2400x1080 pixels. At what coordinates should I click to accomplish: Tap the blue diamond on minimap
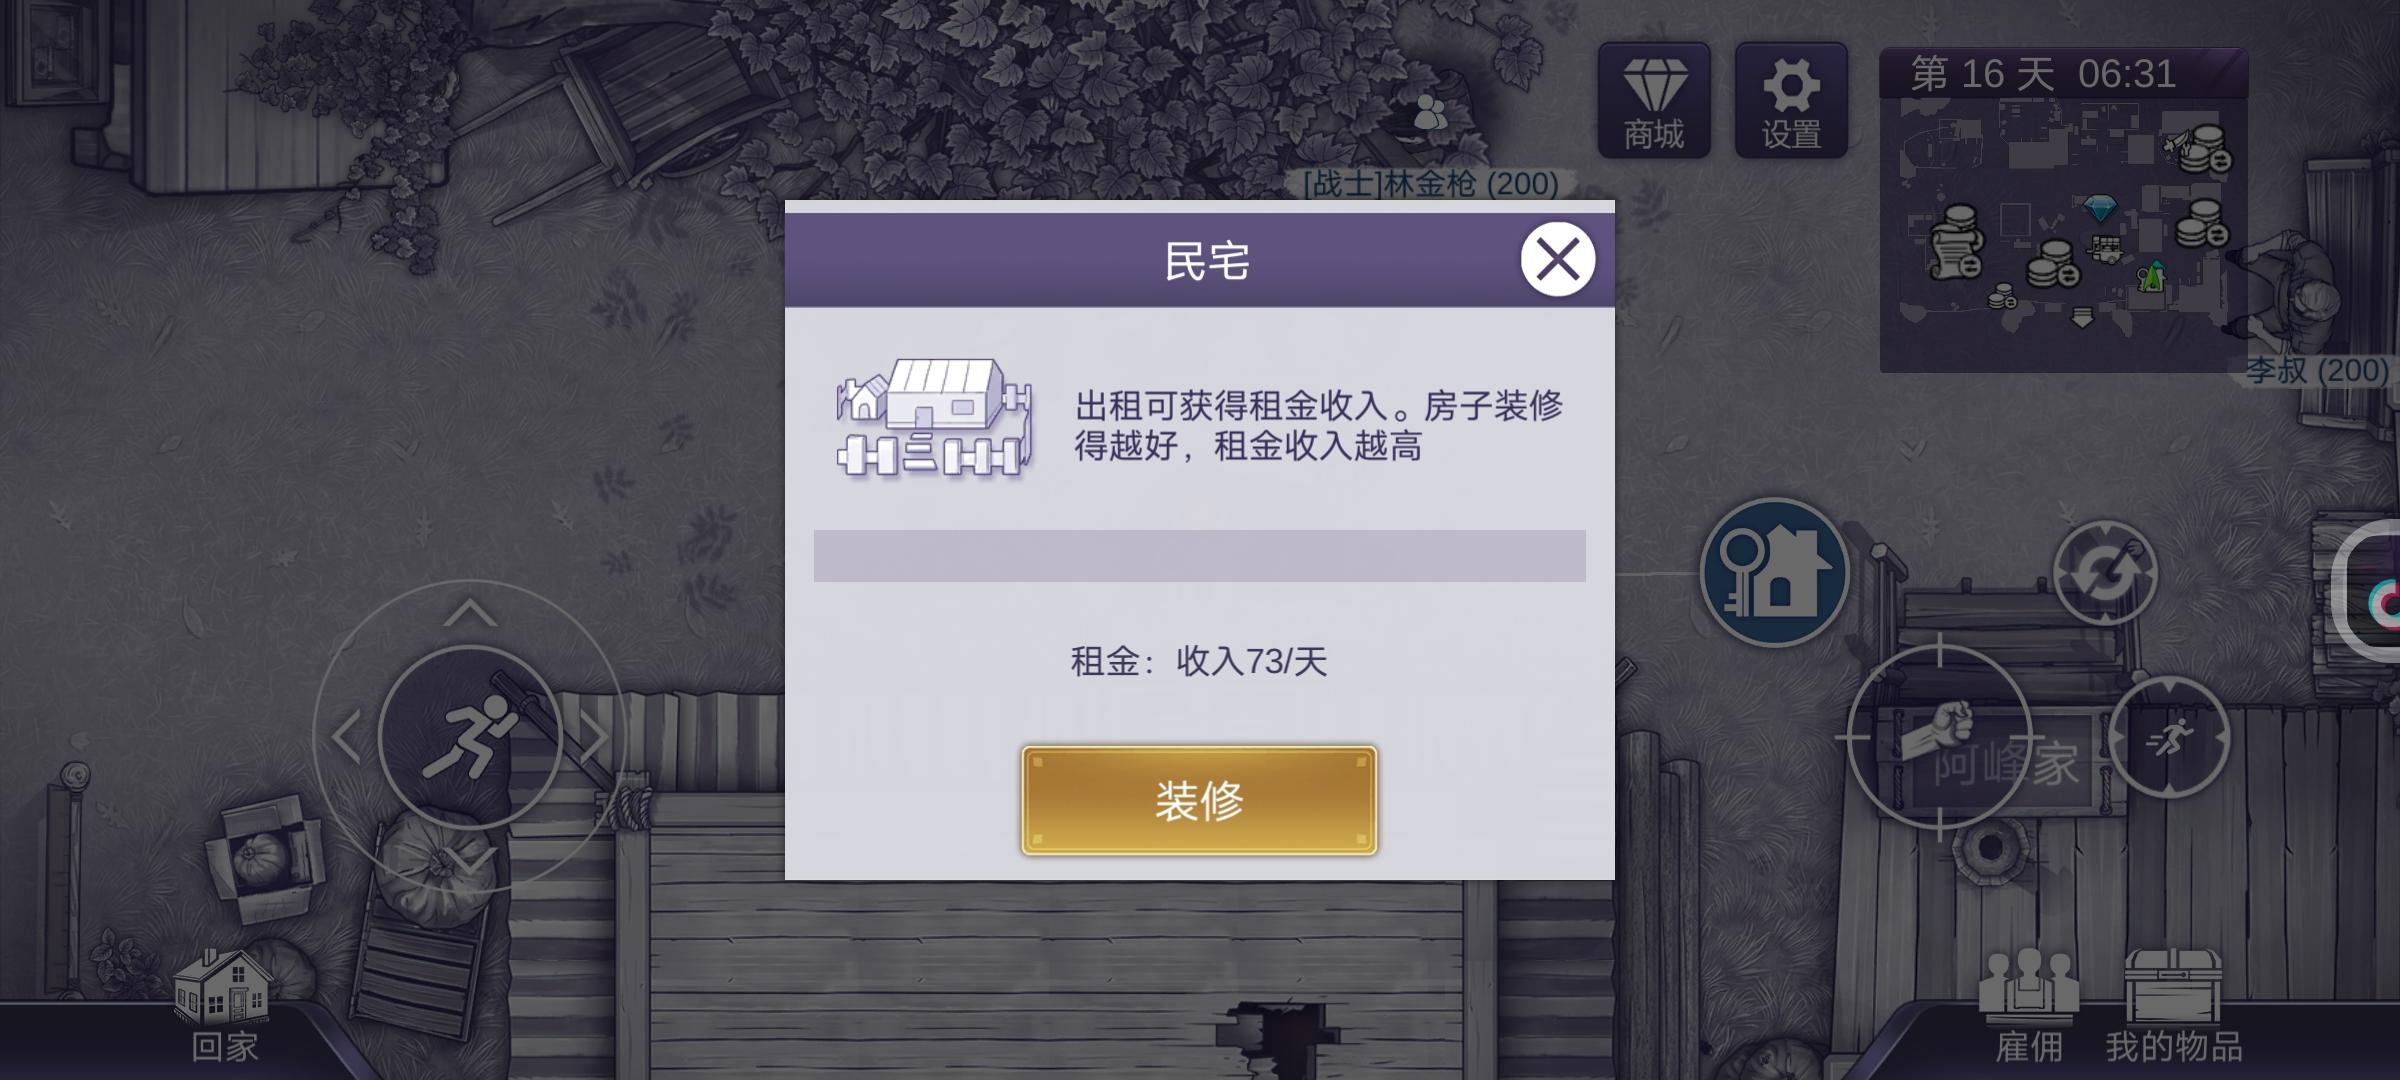point(2100,209)
